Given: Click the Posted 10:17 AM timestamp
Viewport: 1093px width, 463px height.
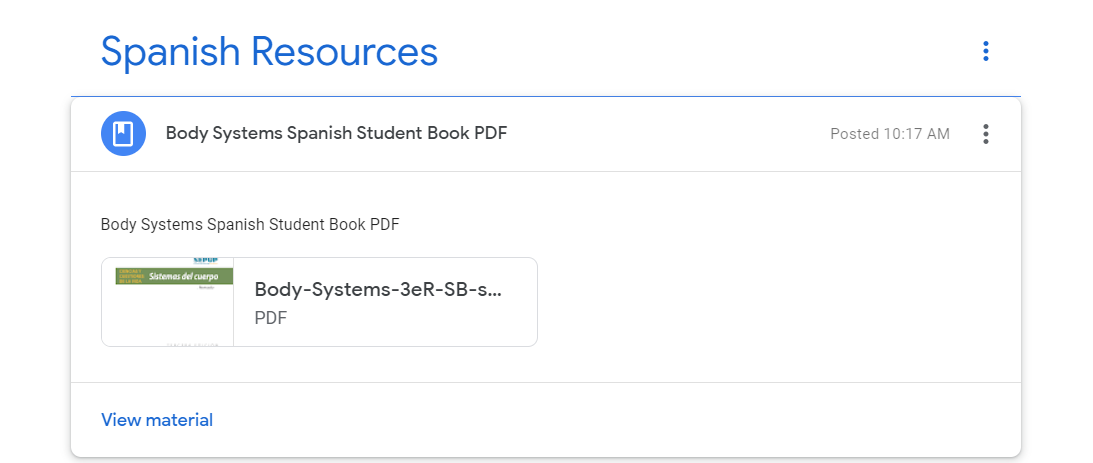Looking at the screenshot, I should point(889,134).
